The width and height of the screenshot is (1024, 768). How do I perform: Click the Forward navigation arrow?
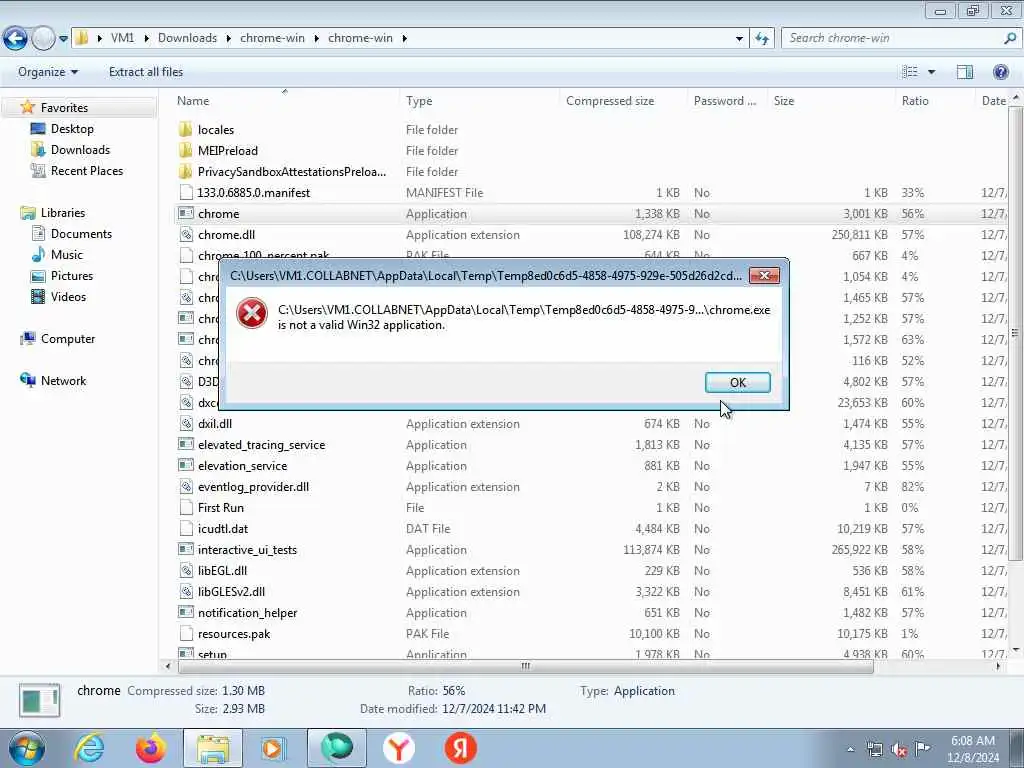pos(43,38)
